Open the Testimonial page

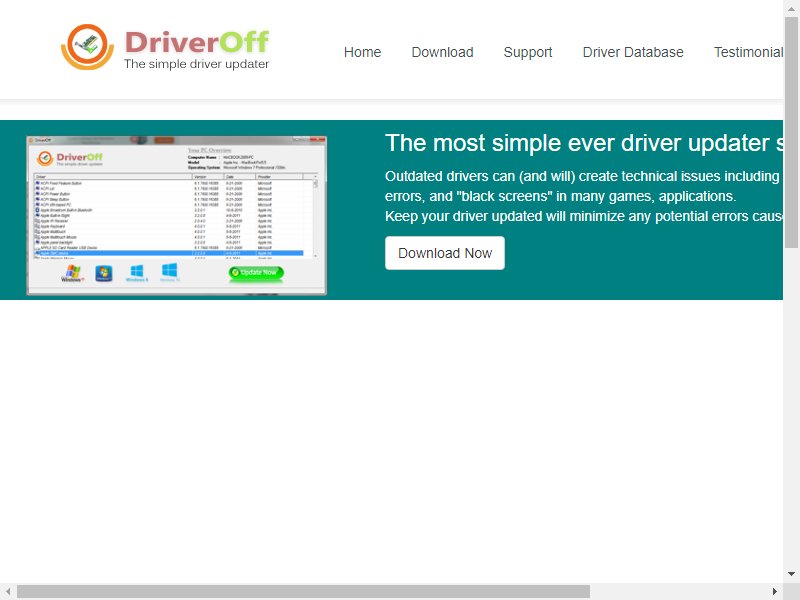pos(748,52)
